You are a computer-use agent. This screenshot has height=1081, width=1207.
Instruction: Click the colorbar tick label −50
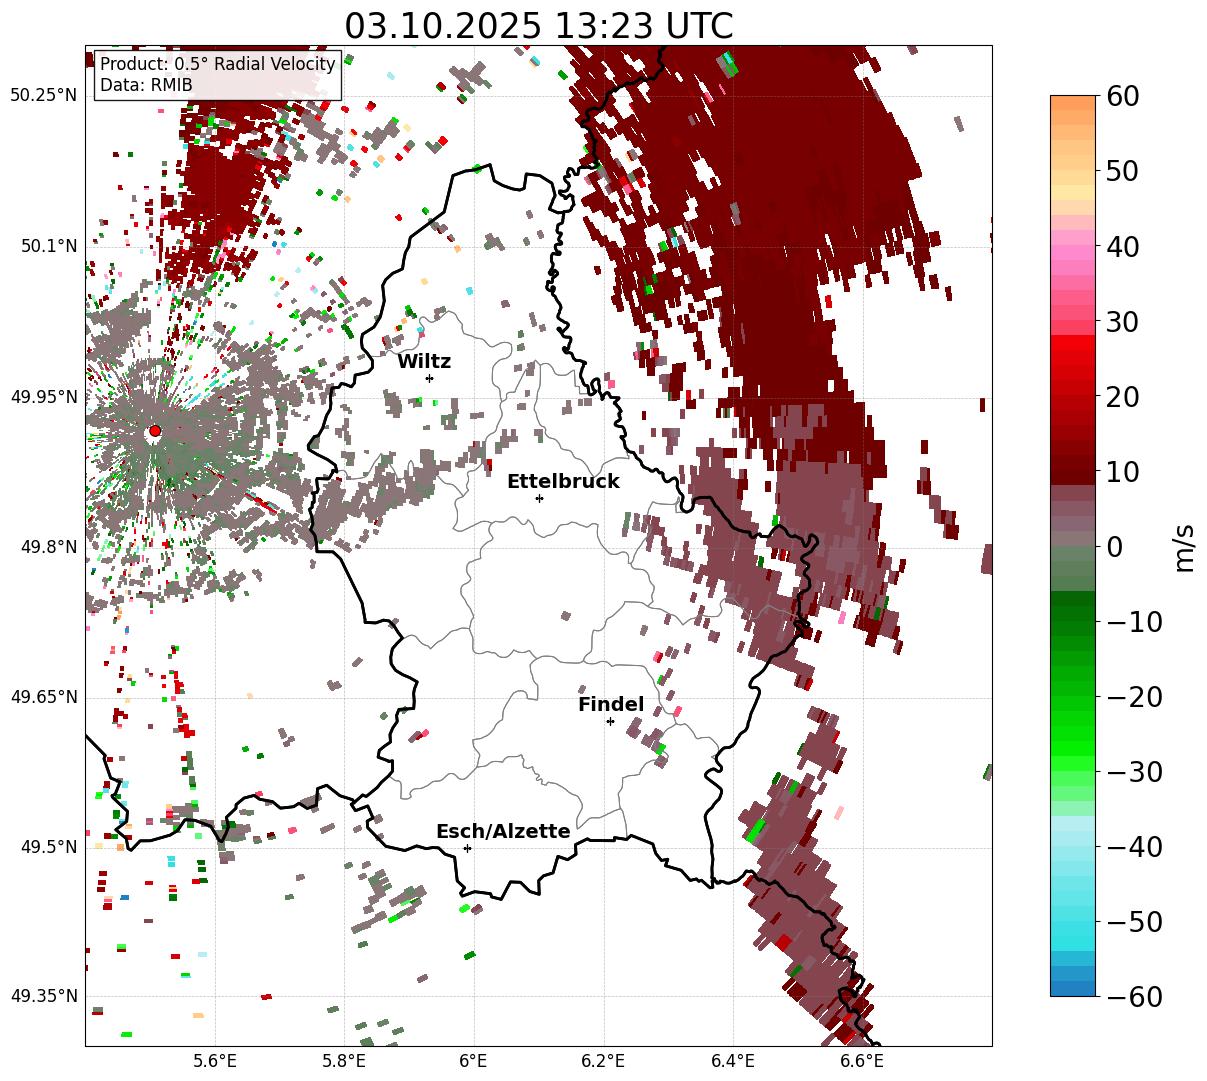point(1135,921)
